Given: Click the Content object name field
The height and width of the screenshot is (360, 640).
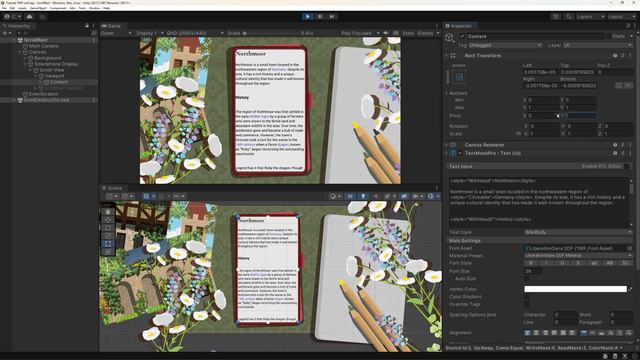Looking at the screenshot, I should (536, 36).
